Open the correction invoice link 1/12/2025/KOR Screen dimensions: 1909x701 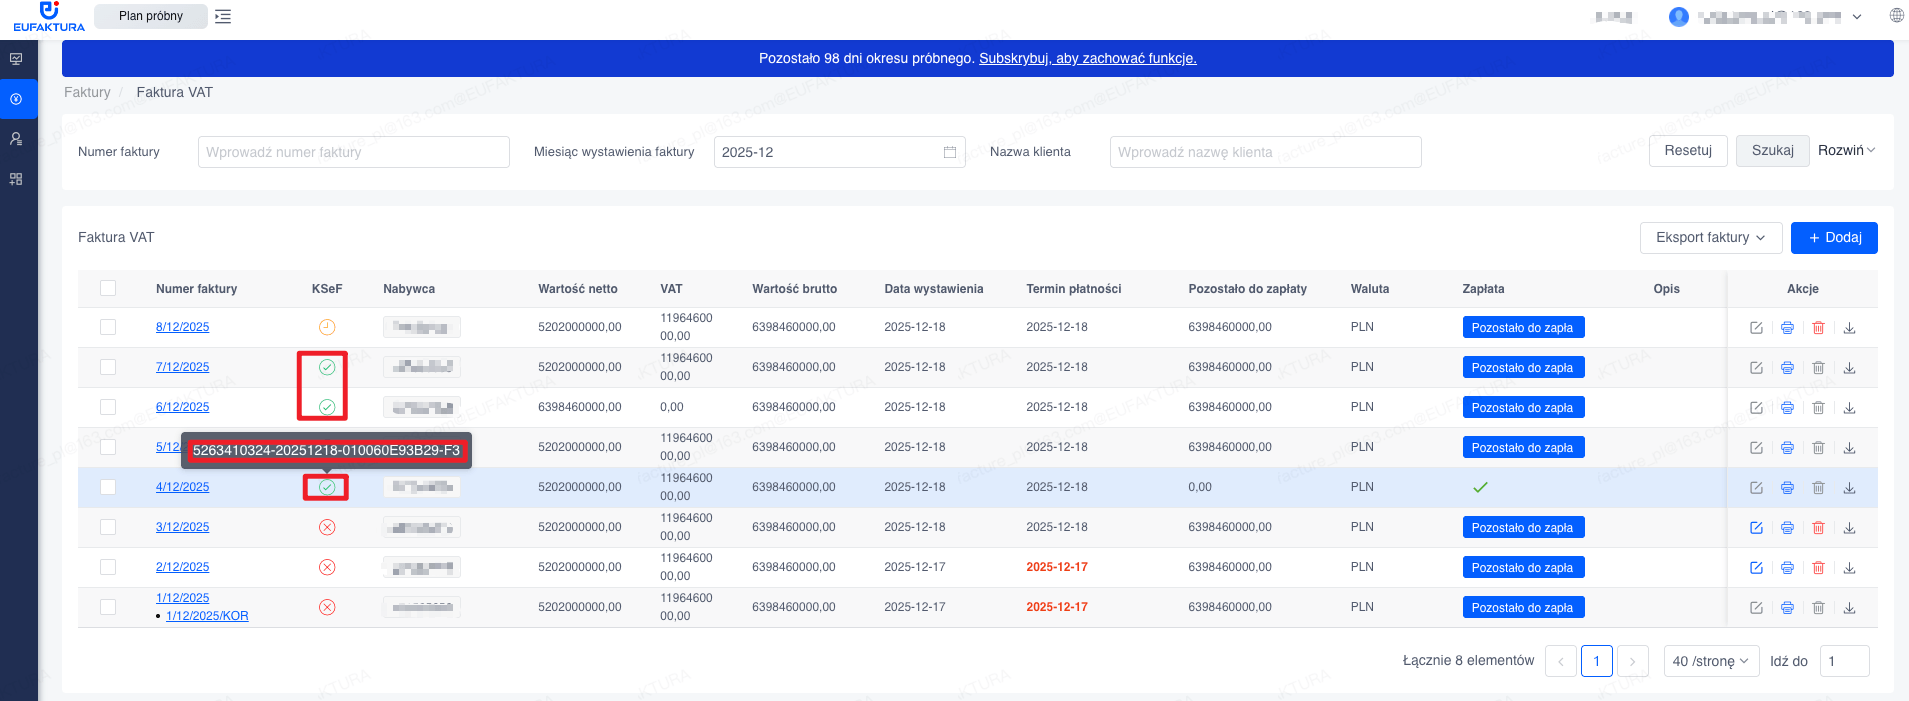207,616
